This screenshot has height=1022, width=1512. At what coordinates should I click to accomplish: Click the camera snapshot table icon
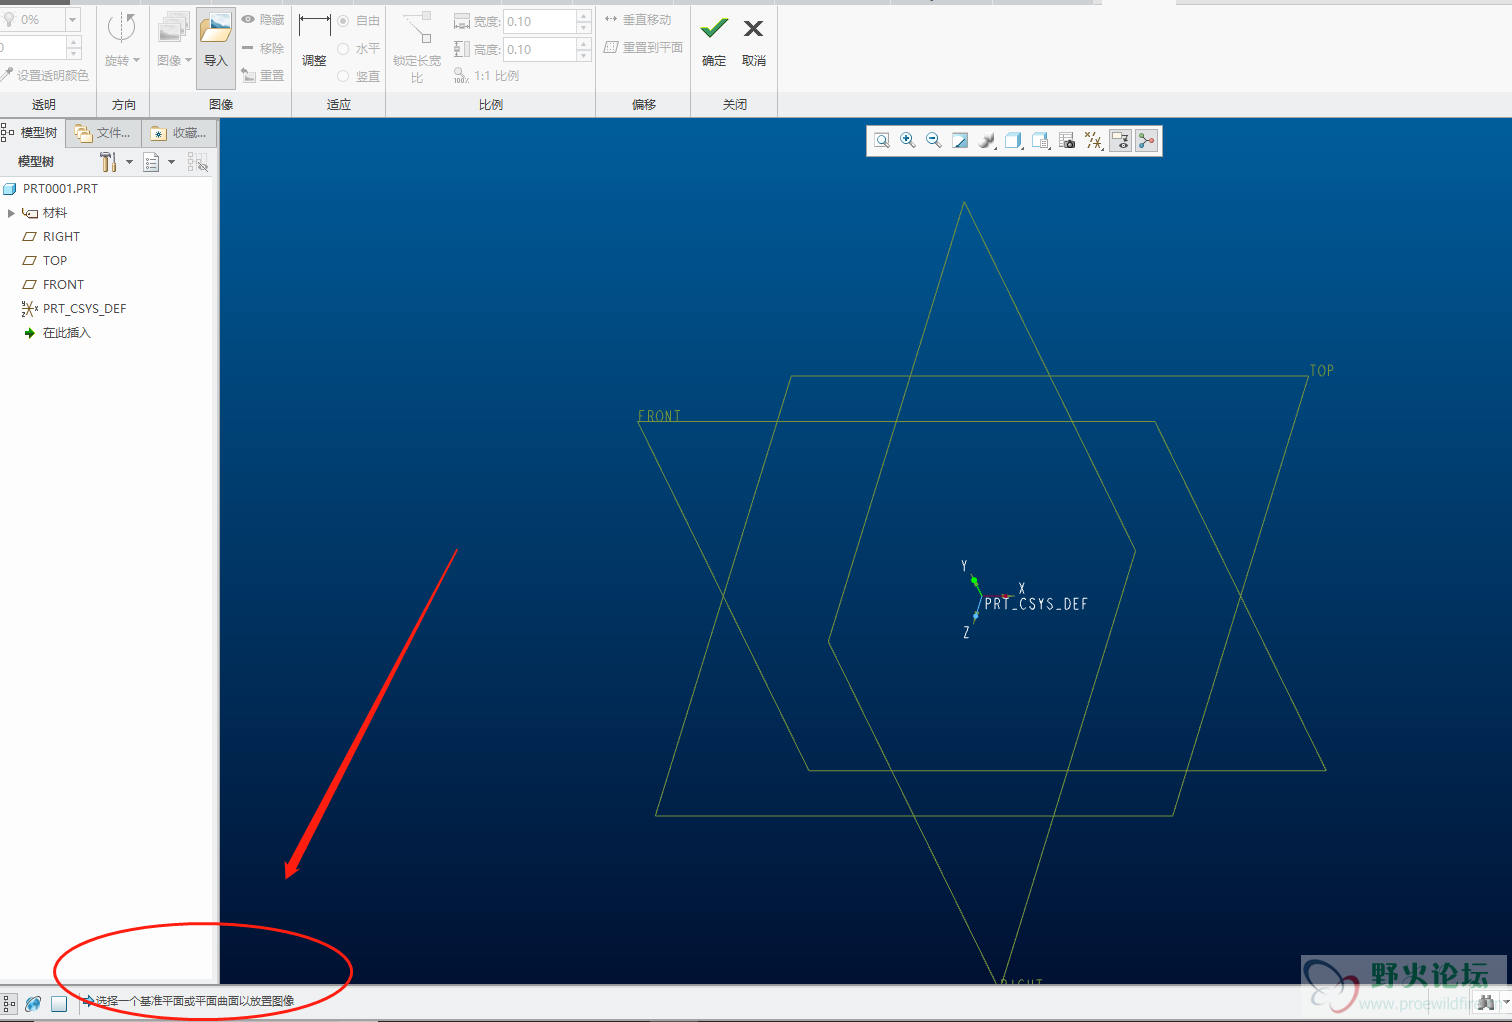coord(1067,141)
